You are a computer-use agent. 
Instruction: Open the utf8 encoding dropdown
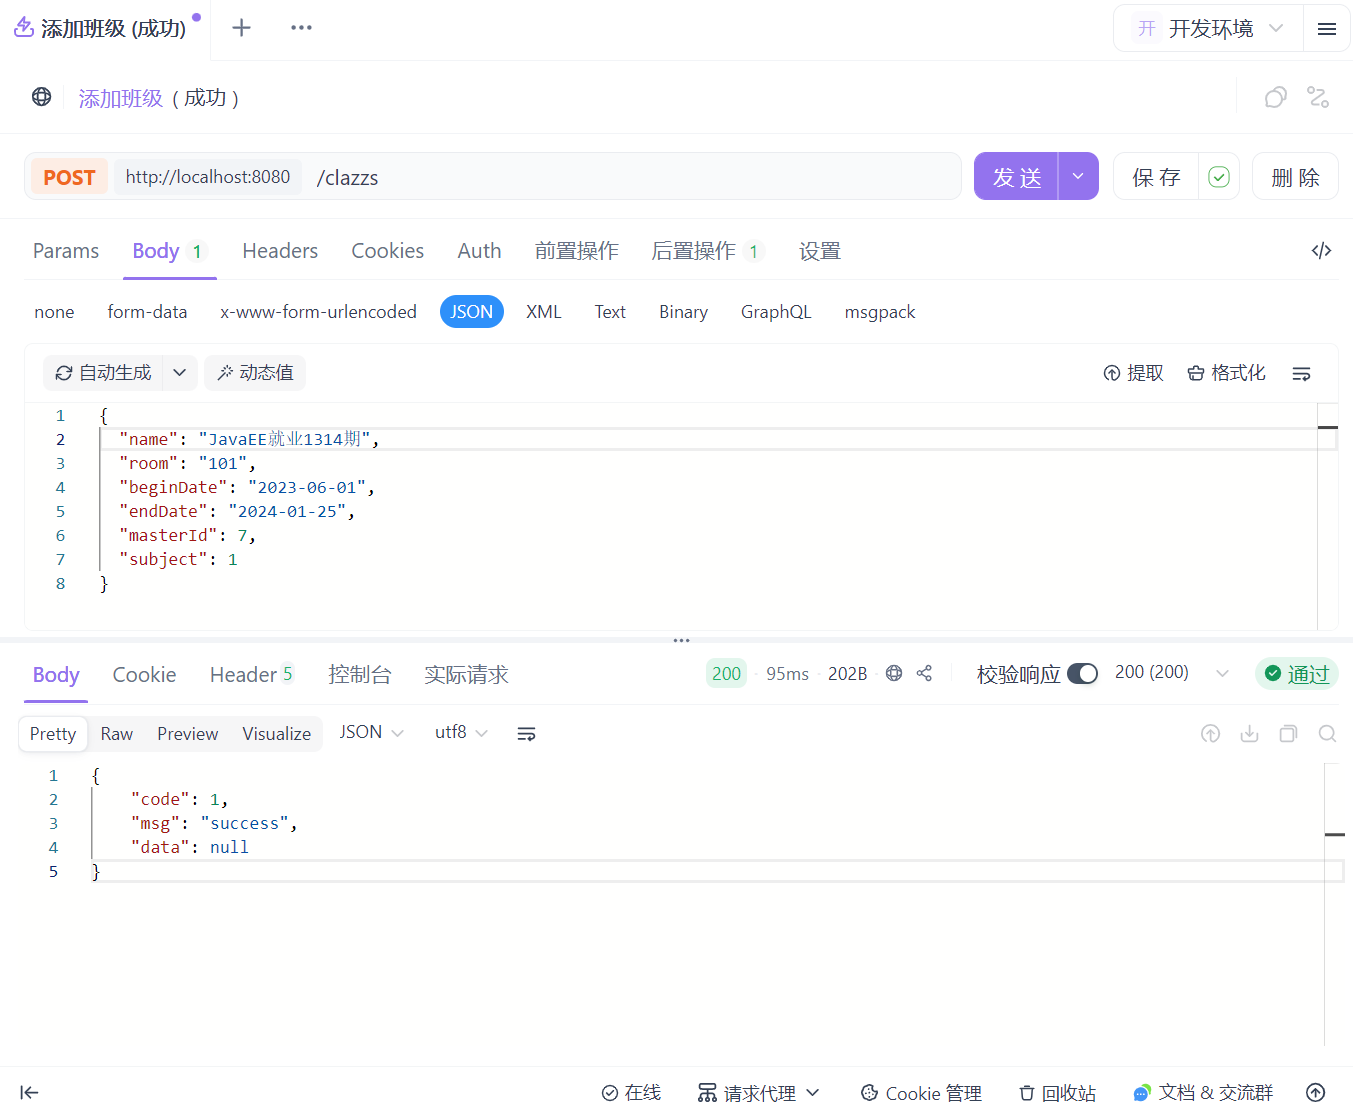pos(461,733)
